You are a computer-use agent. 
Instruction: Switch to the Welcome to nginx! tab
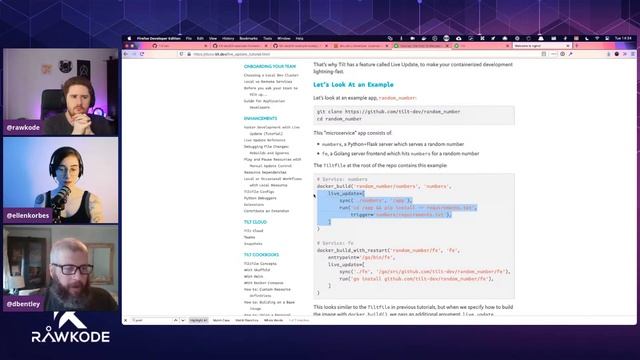point(543,46)
